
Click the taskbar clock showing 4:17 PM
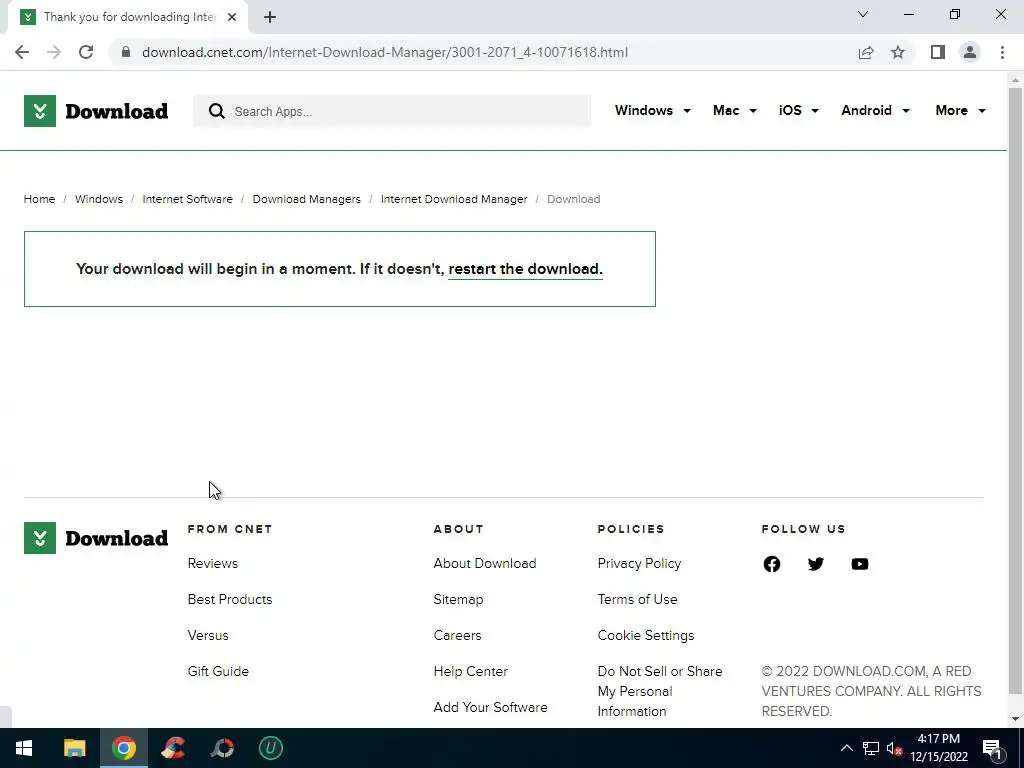pos(938,748)
